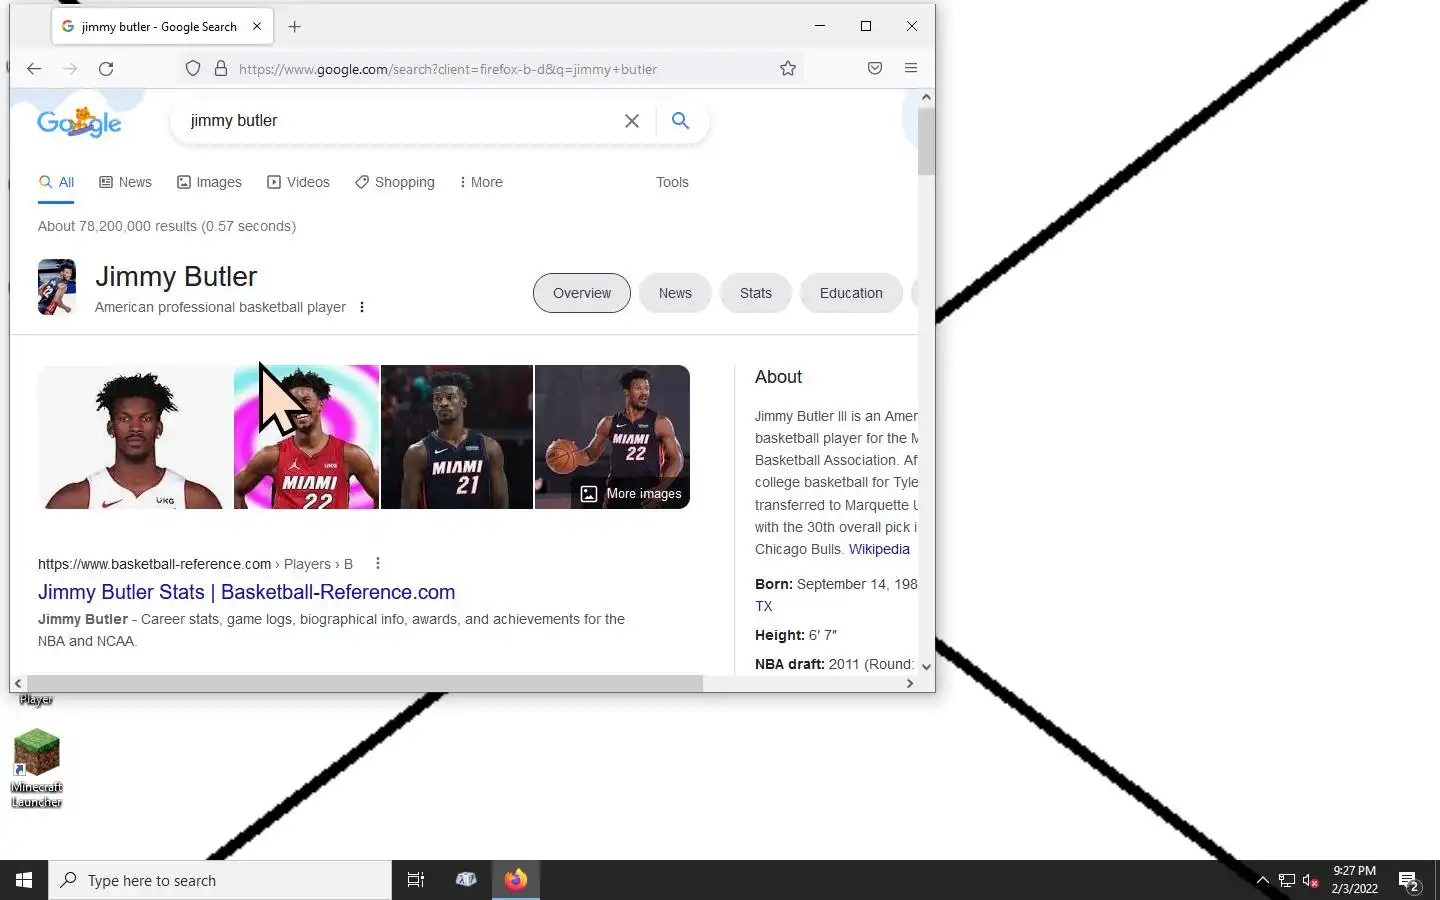Click inside the Google search input field

pos(400,121)
